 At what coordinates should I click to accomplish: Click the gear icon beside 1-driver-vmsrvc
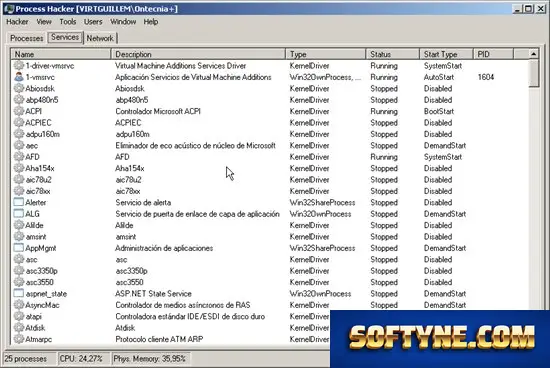(x=19, y=66)
